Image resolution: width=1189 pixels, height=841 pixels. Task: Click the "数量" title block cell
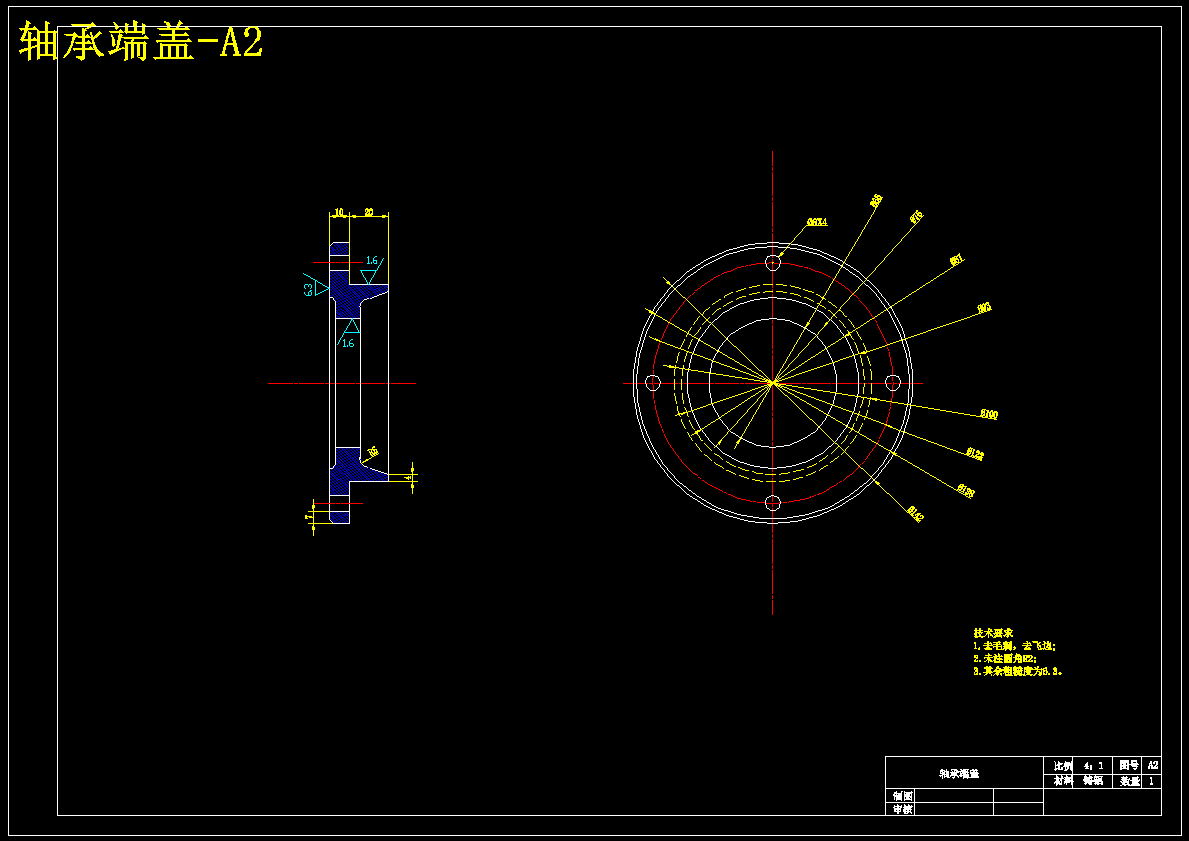point(1129,781)
